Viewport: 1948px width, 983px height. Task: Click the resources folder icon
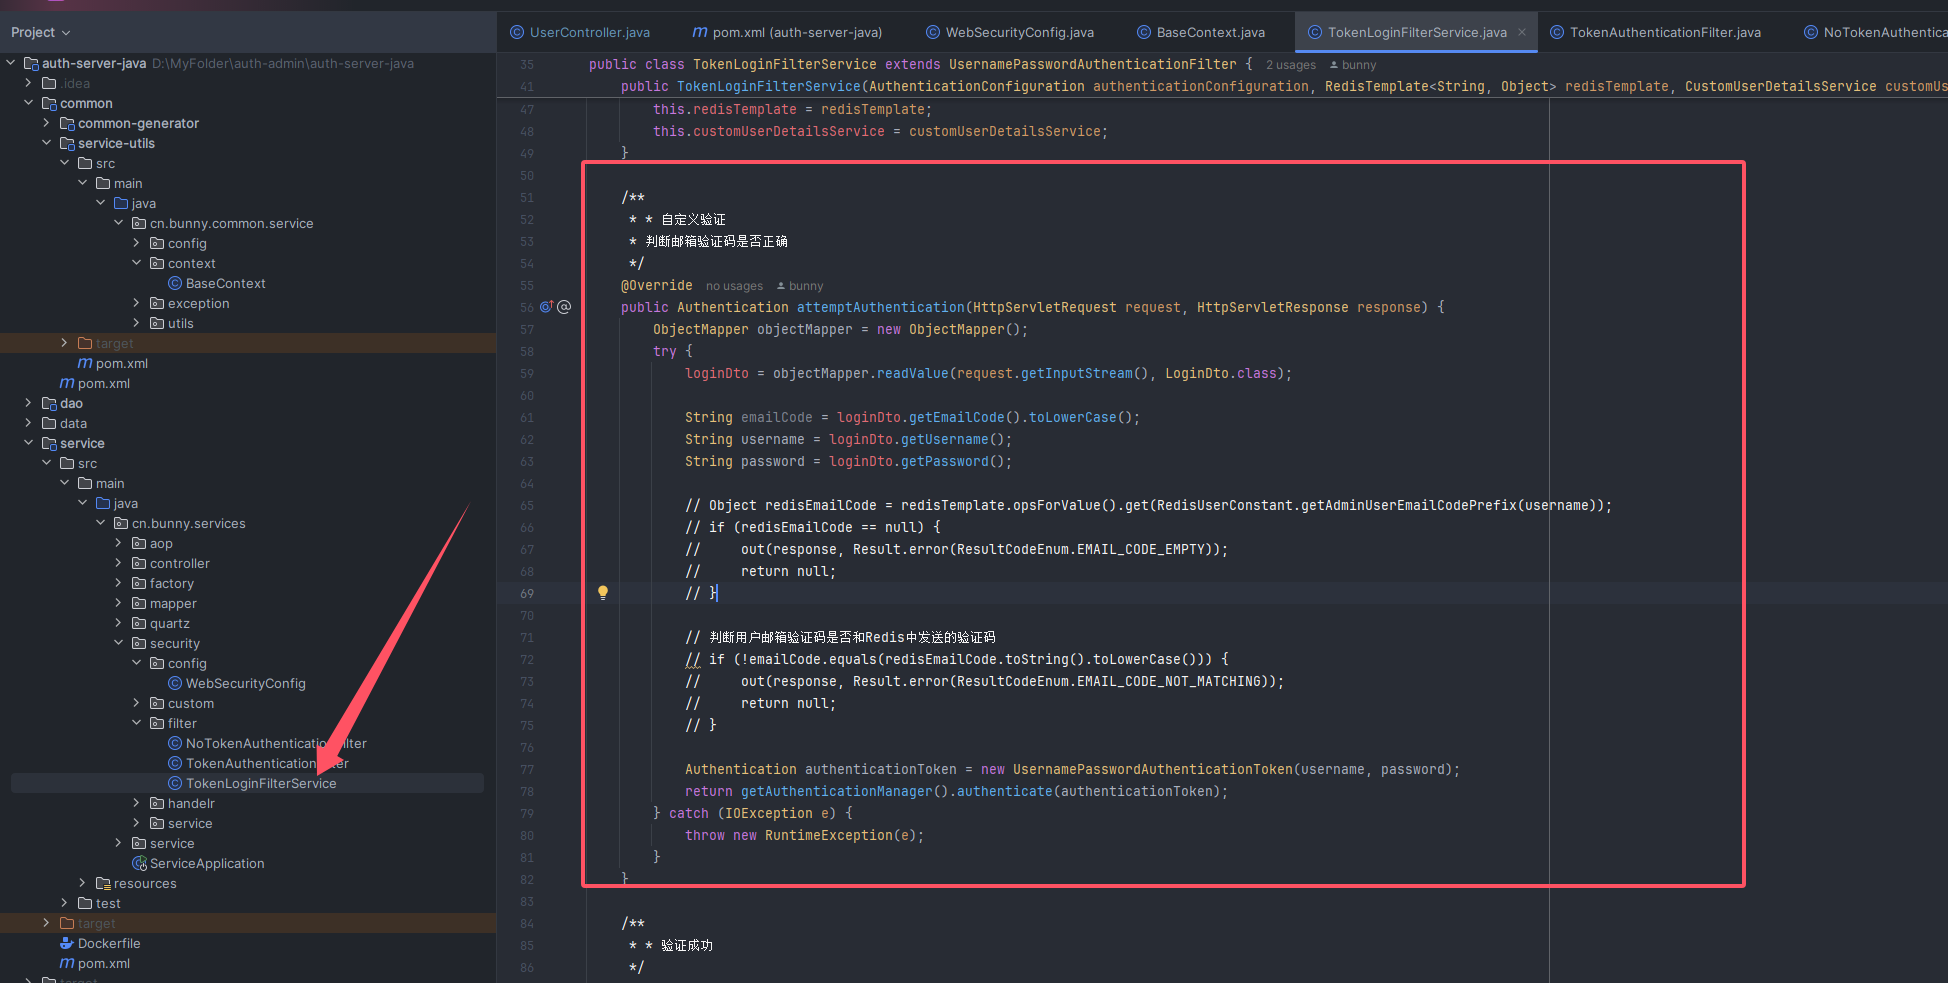tap(103, 883)
